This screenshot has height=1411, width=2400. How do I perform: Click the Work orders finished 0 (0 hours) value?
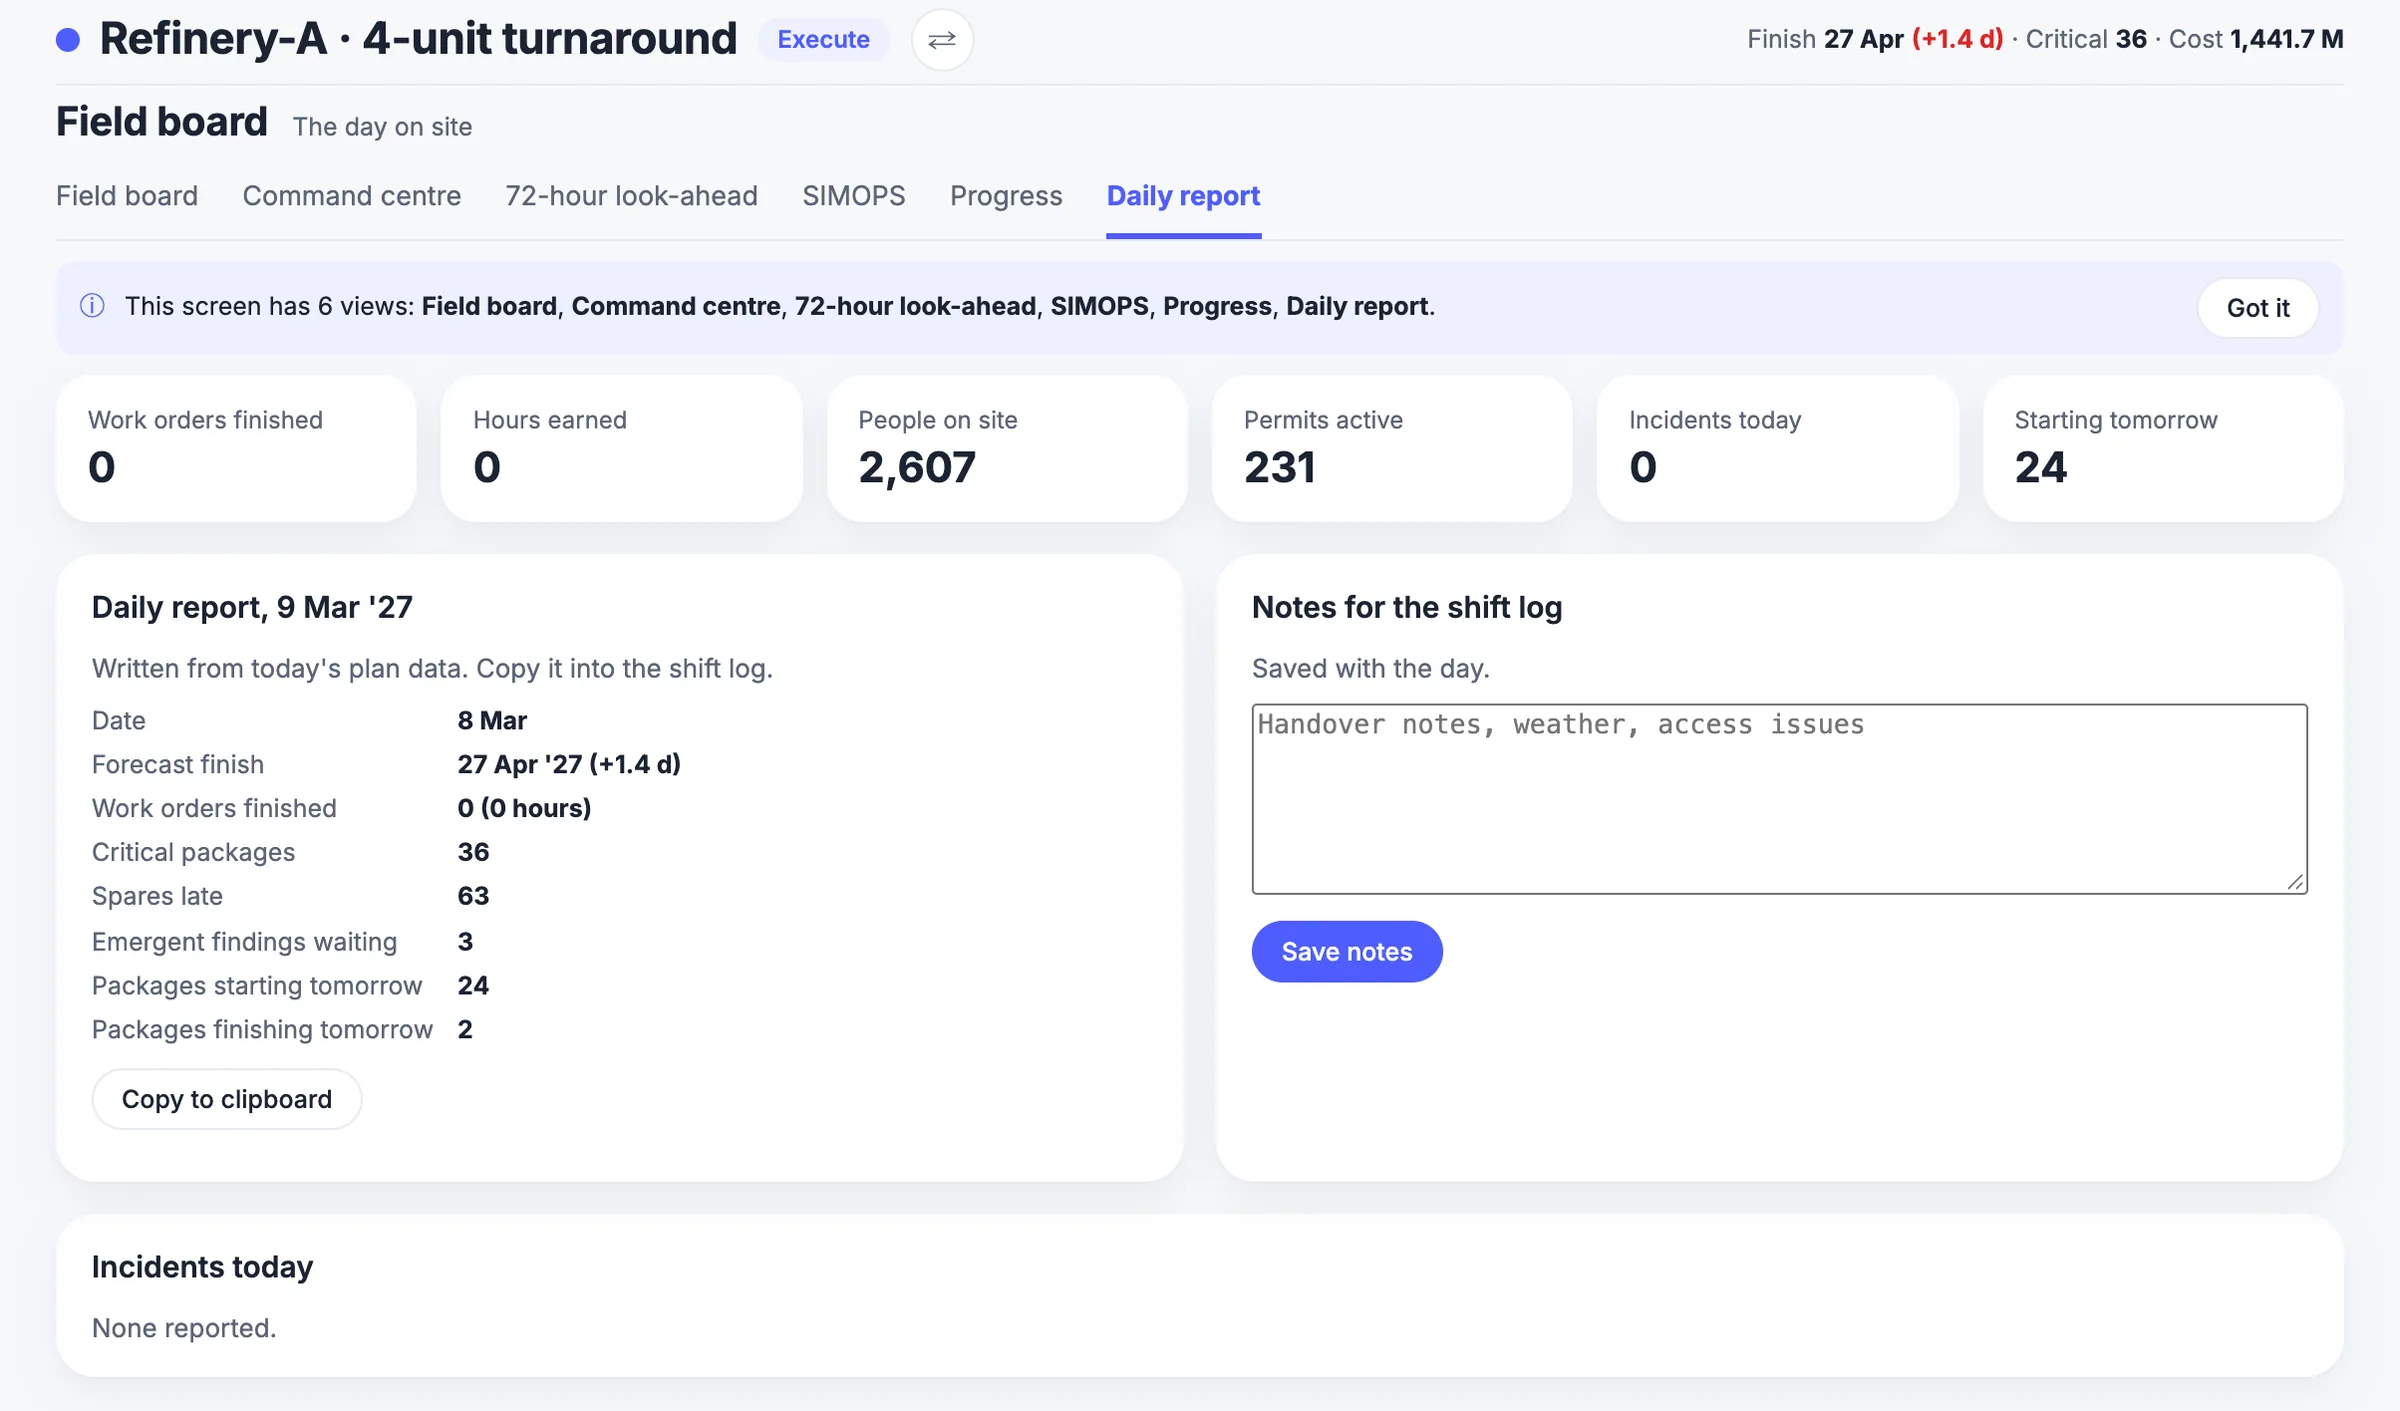pyautogui.click(x=524, y=808)
